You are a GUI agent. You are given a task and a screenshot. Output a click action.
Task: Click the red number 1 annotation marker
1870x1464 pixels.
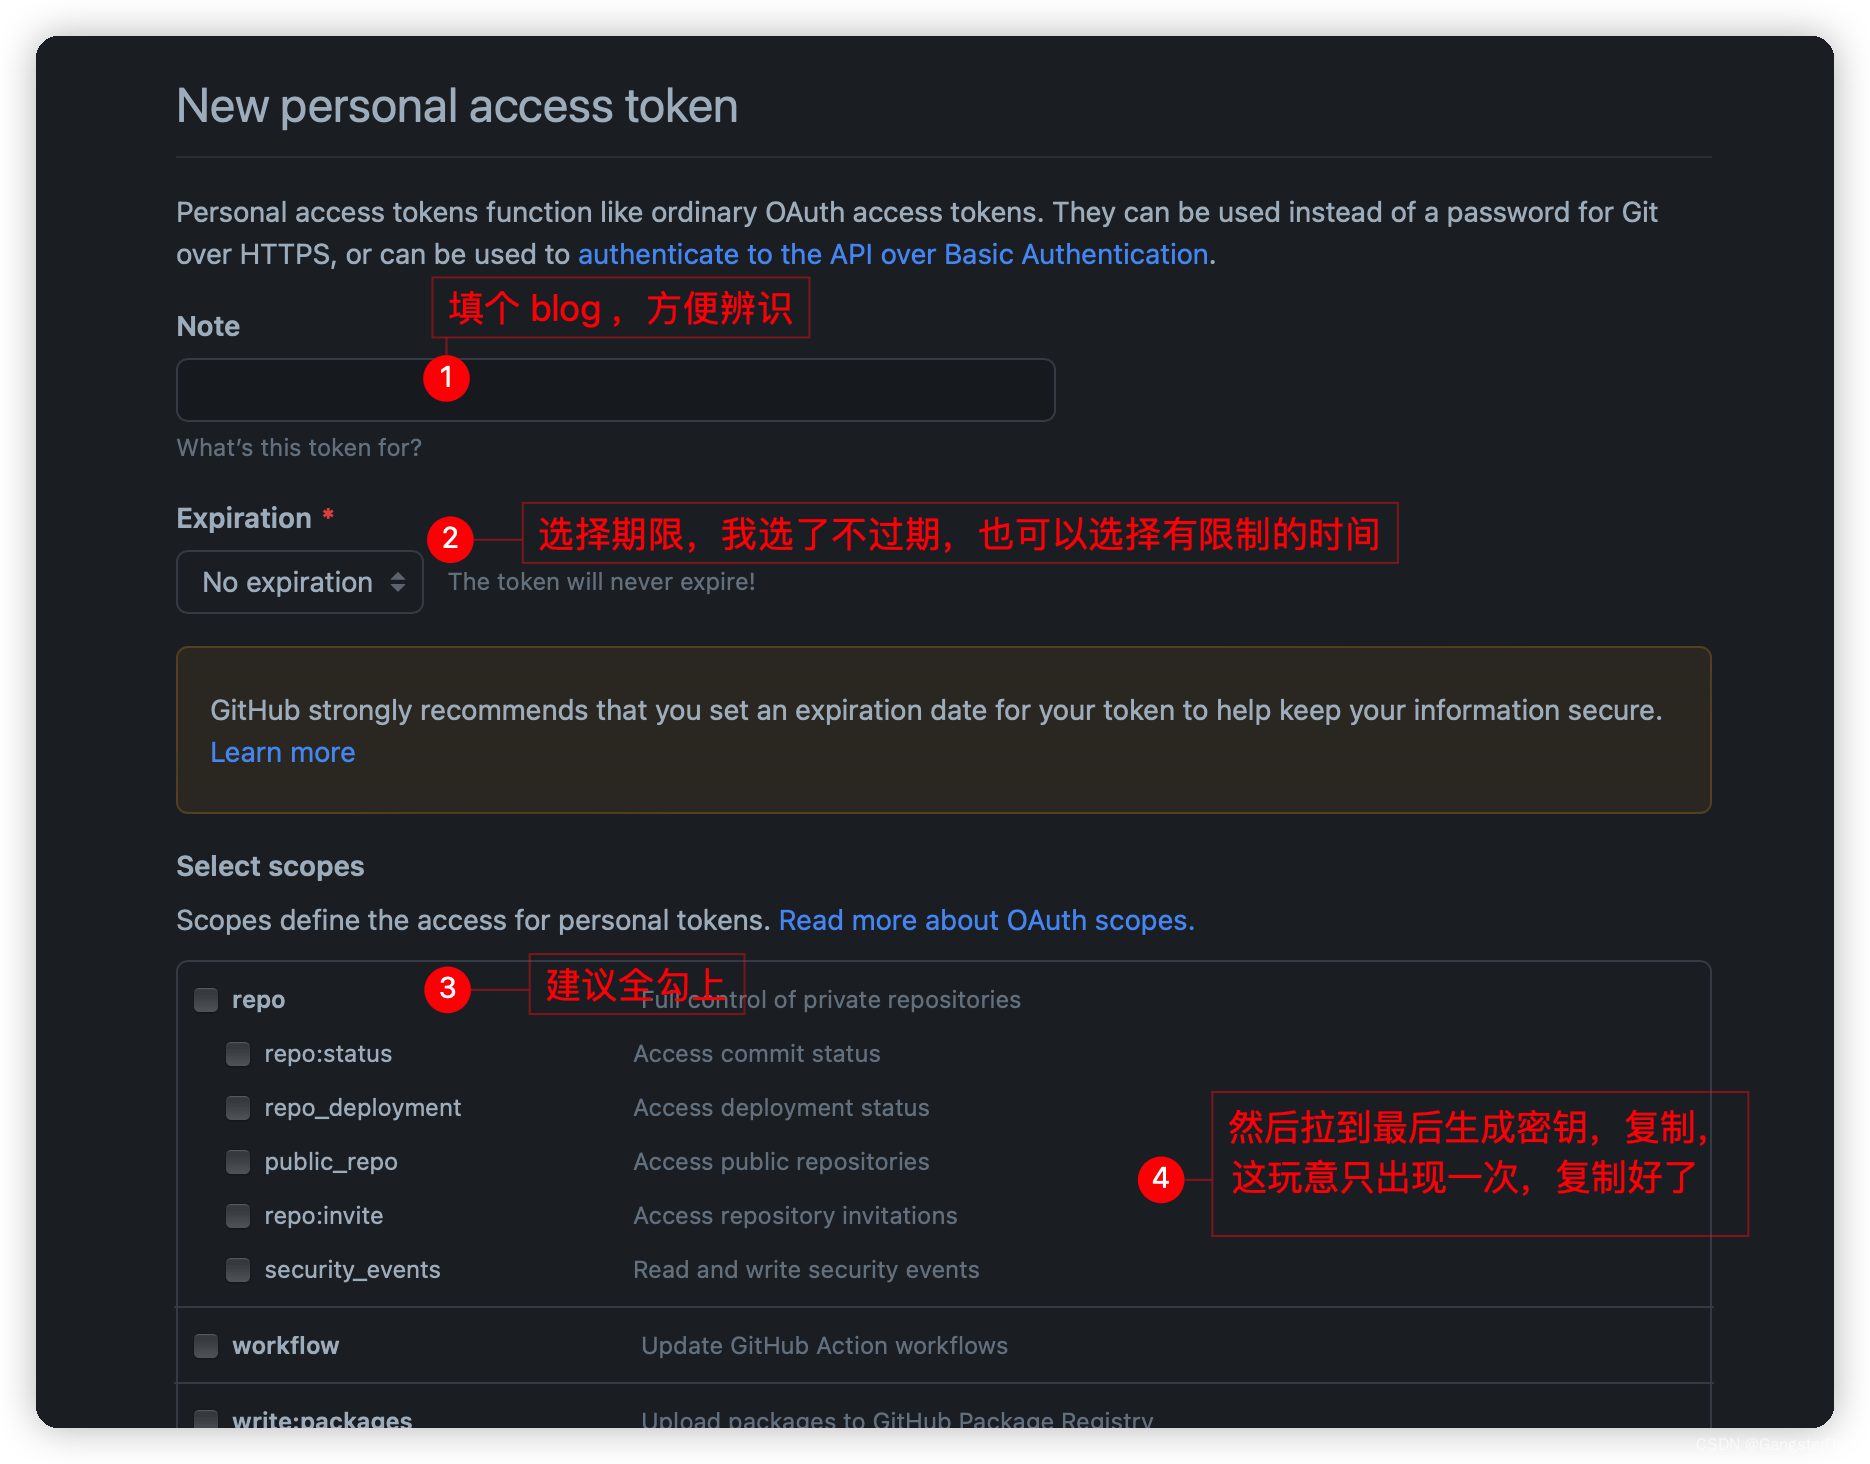446,378
